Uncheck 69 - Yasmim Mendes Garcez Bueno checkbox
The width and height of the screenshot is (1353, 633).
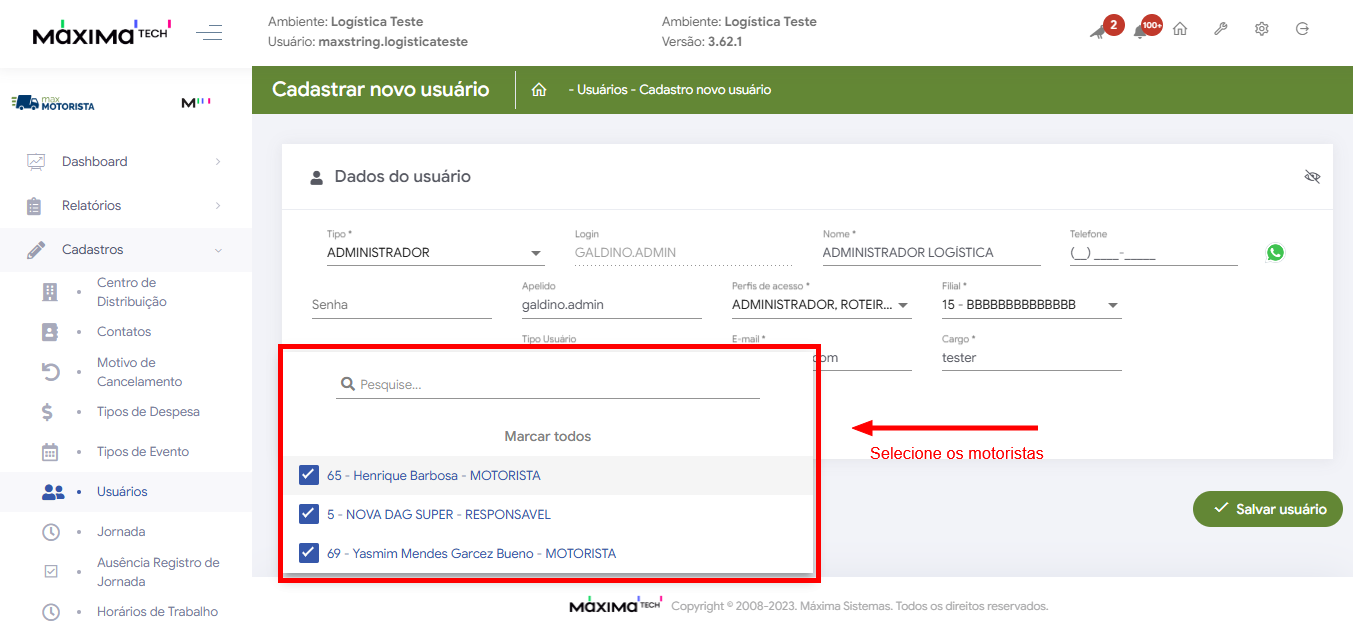tap(309, 553)
